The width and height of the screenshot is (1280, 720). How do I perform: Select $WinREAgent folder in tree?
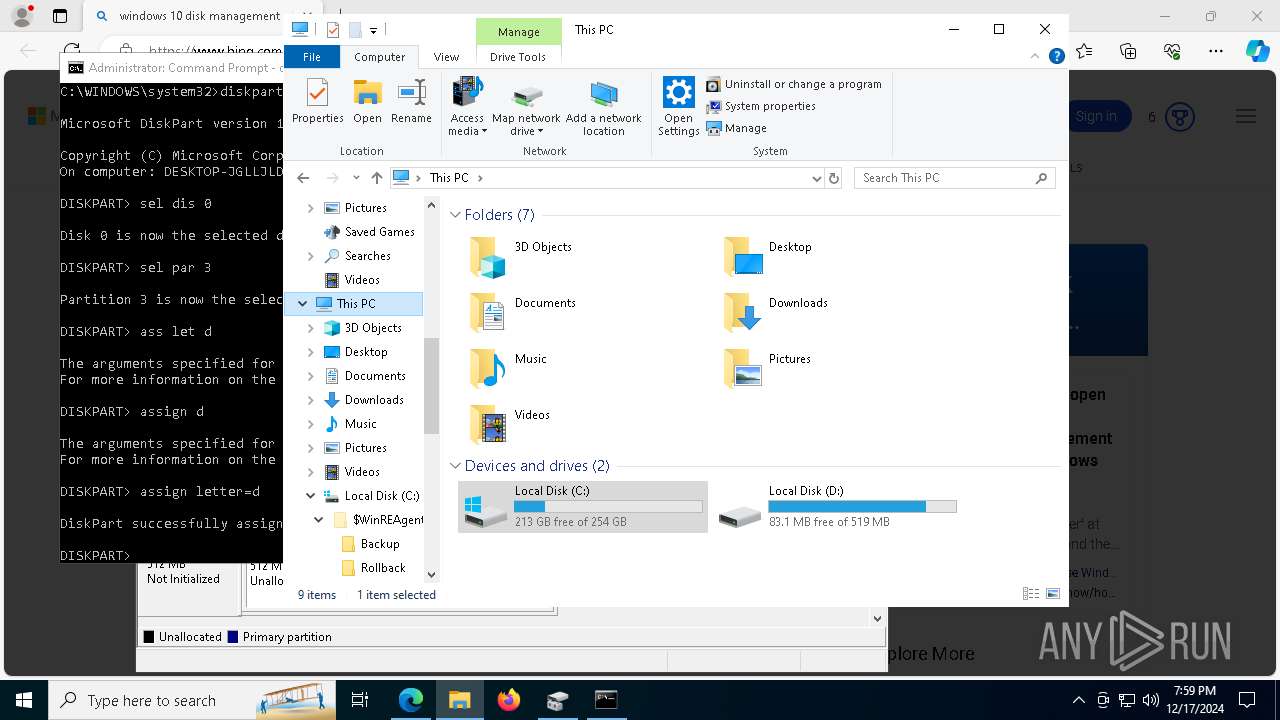click(379, 520)
